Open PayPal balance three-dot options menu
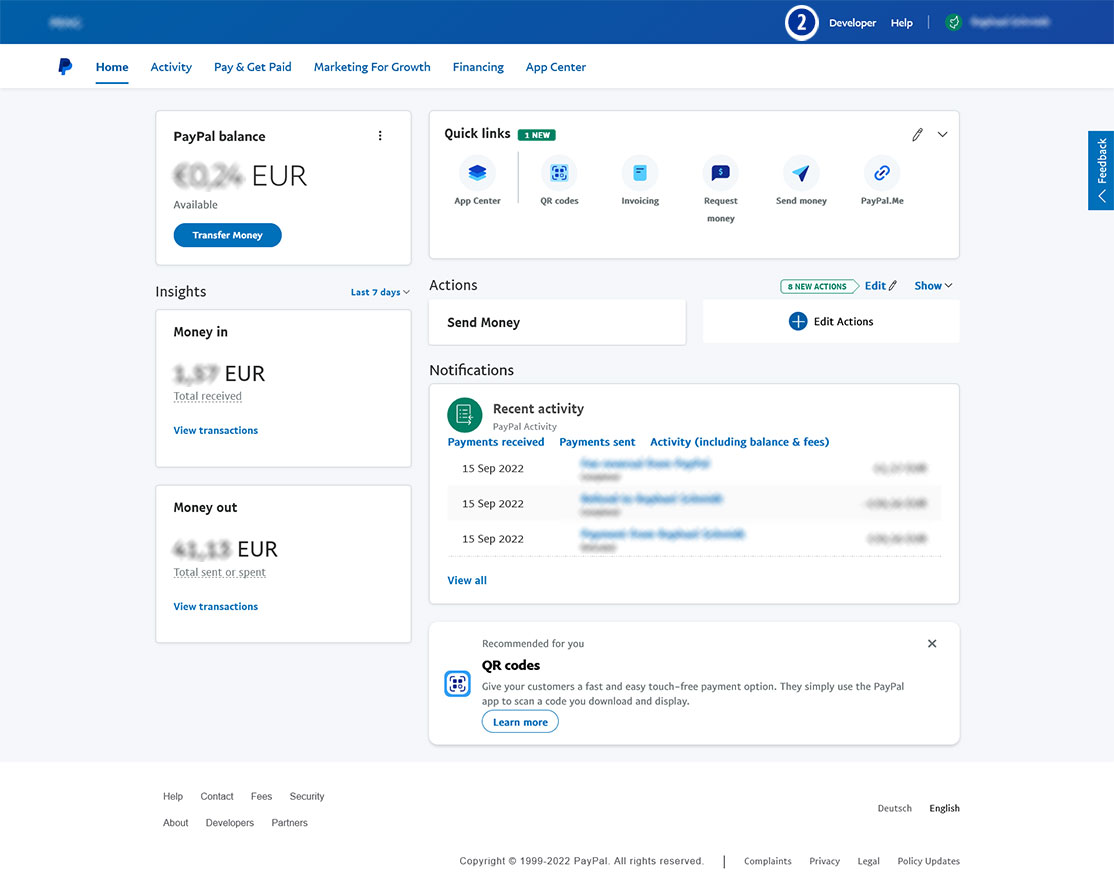 click(380, 136)
